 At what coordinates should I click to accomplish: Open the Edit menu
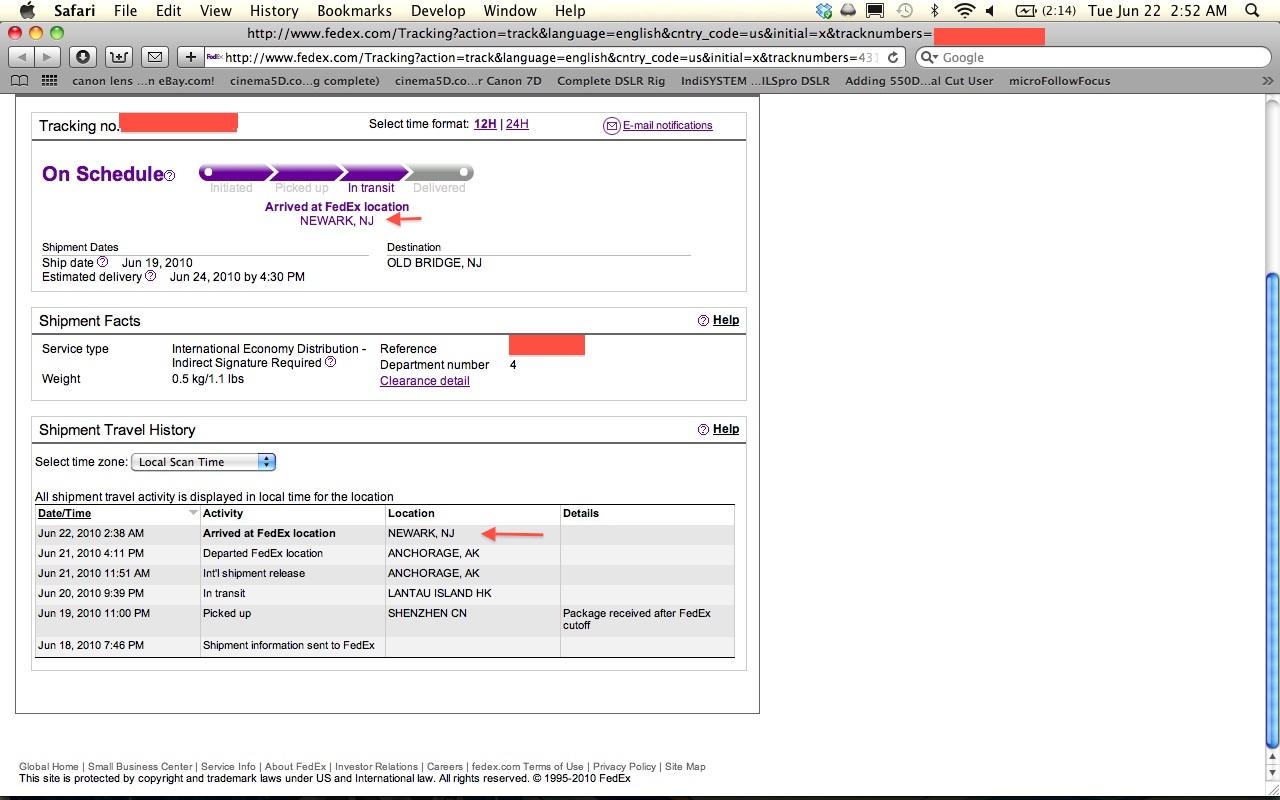coord(169,11)
